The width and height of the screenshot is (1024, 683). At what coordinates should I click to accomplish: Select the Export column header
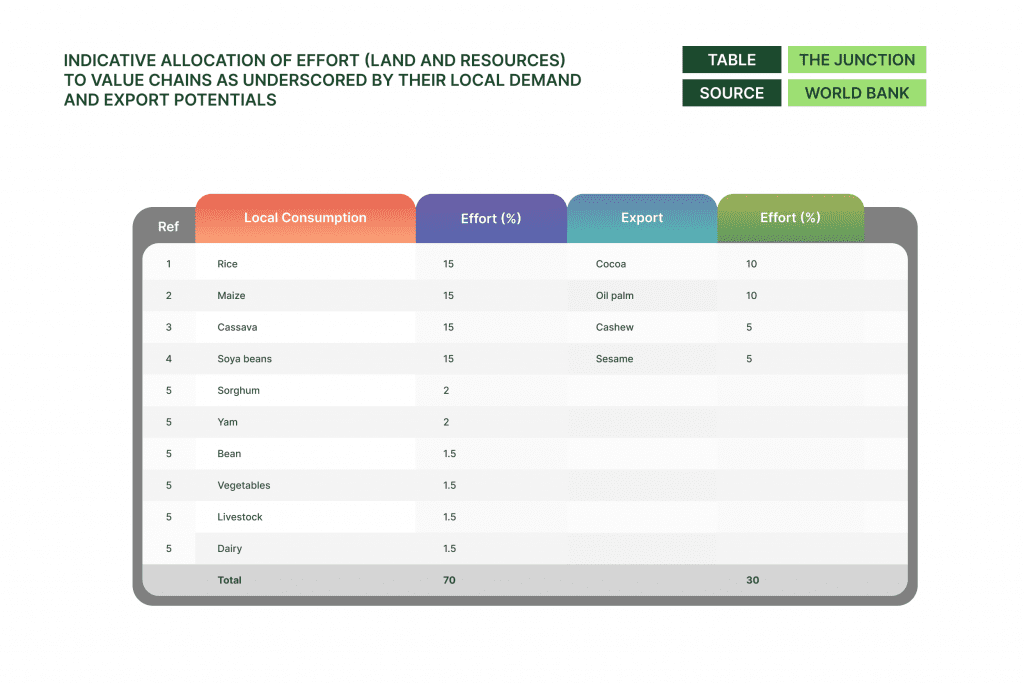tap(642, 218)
